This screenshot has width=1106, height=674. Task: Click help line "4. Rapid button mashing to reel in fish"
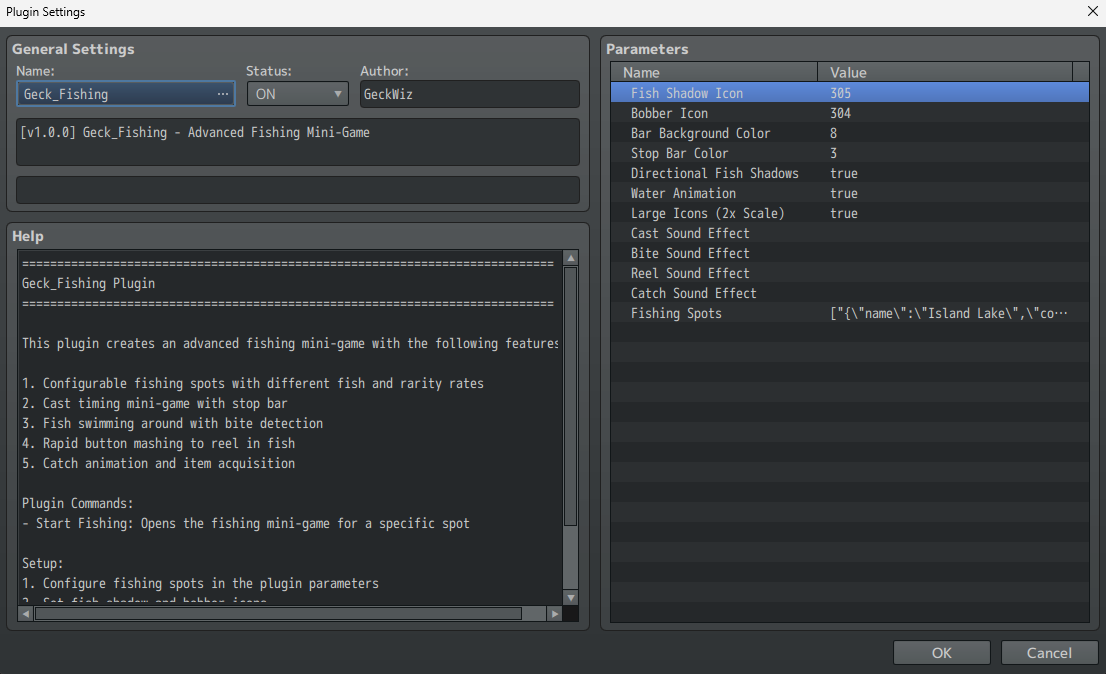tap(159, 443)
